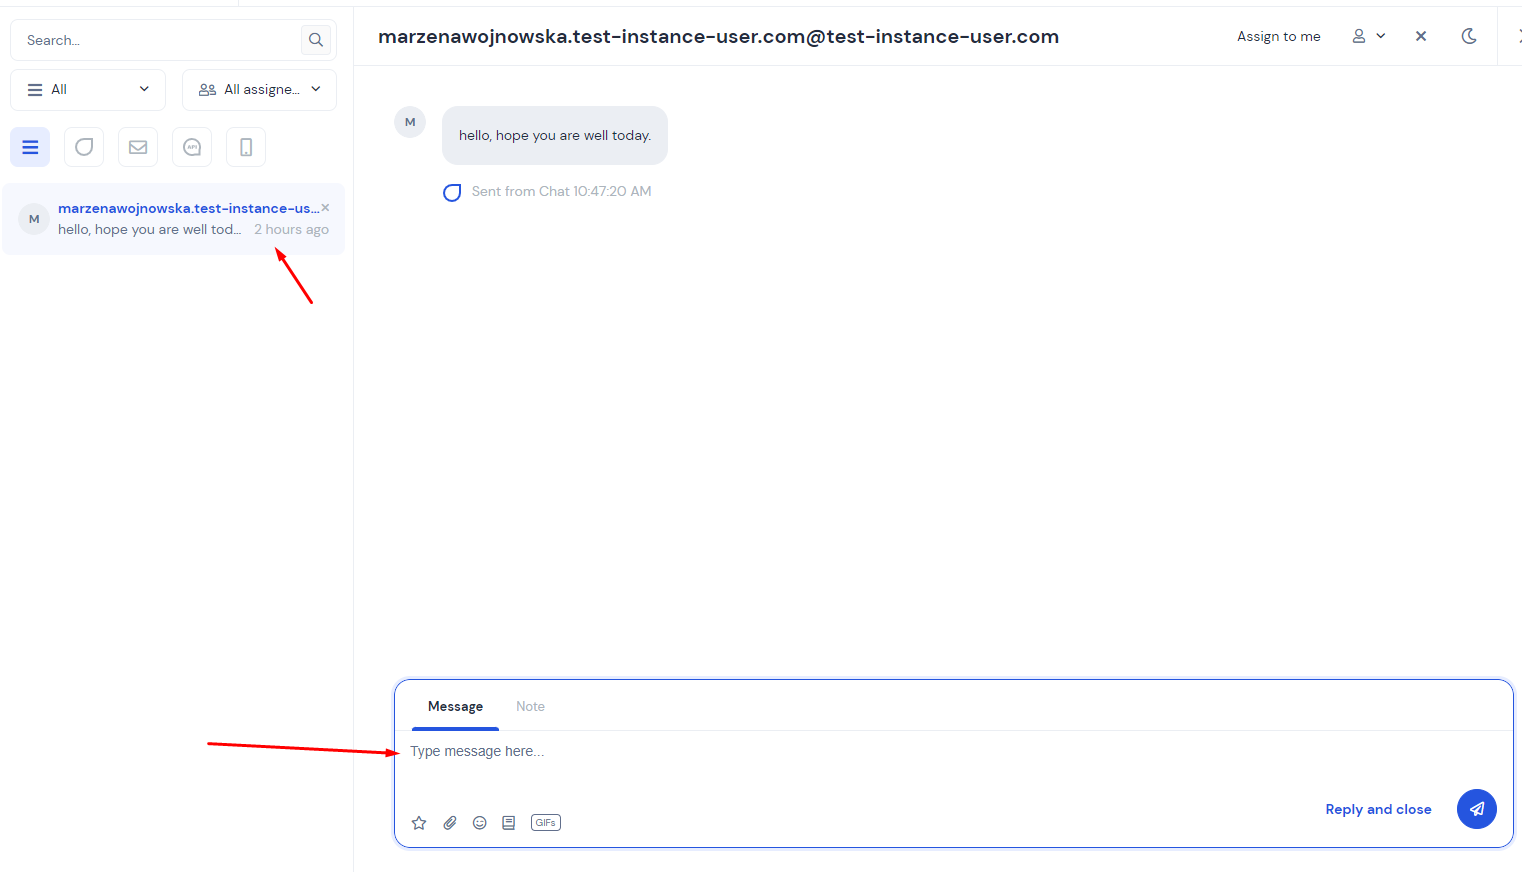Click the '2 hours ago' timestamp
Viewport: 1522px width, 872px height.
[x=291, y=230]
